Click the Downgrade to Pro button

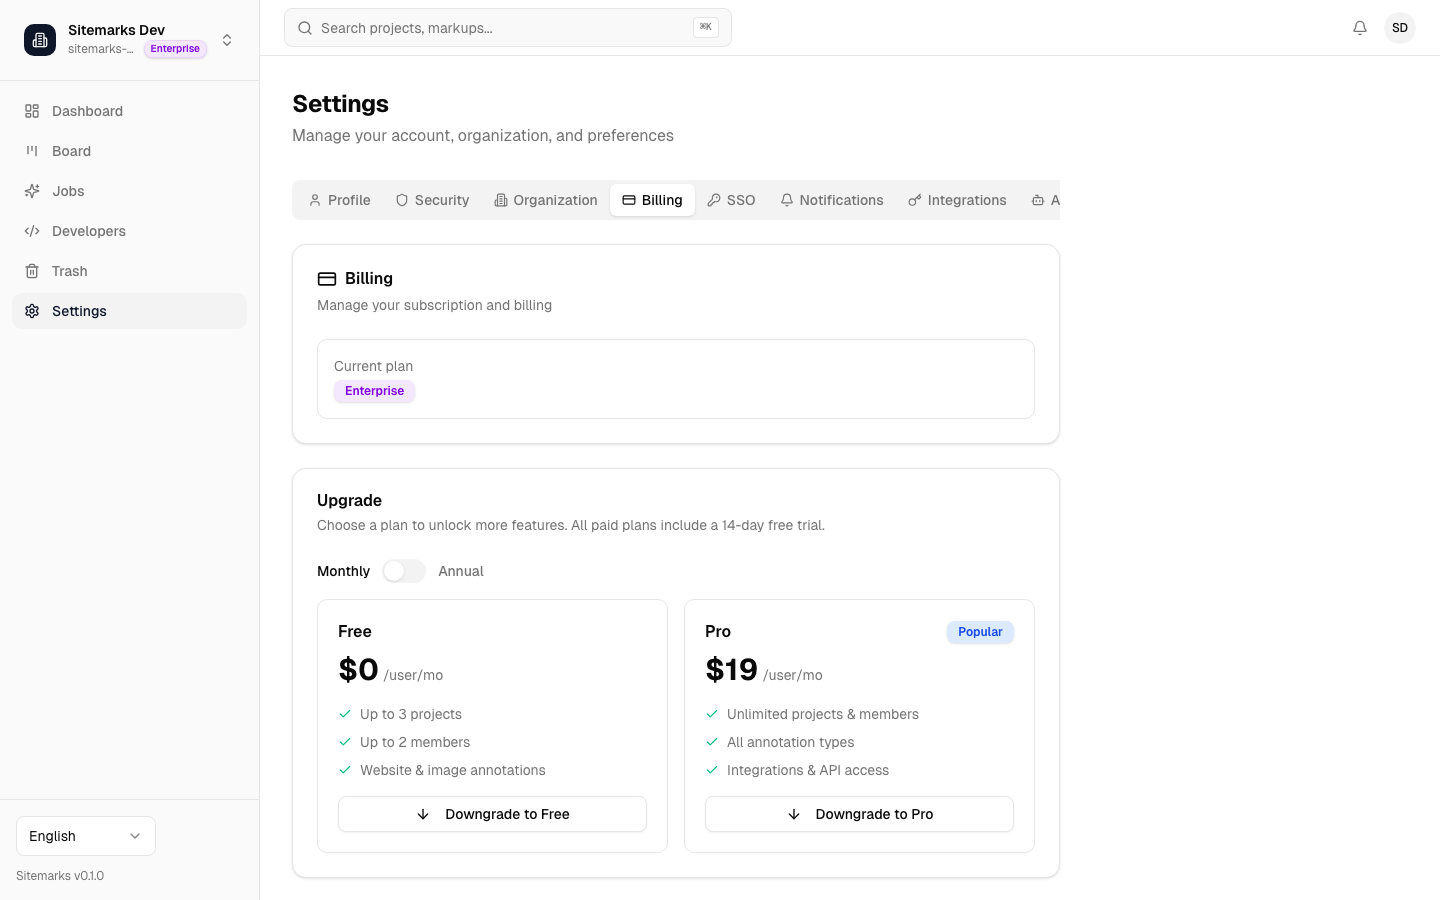click(859, 814)
